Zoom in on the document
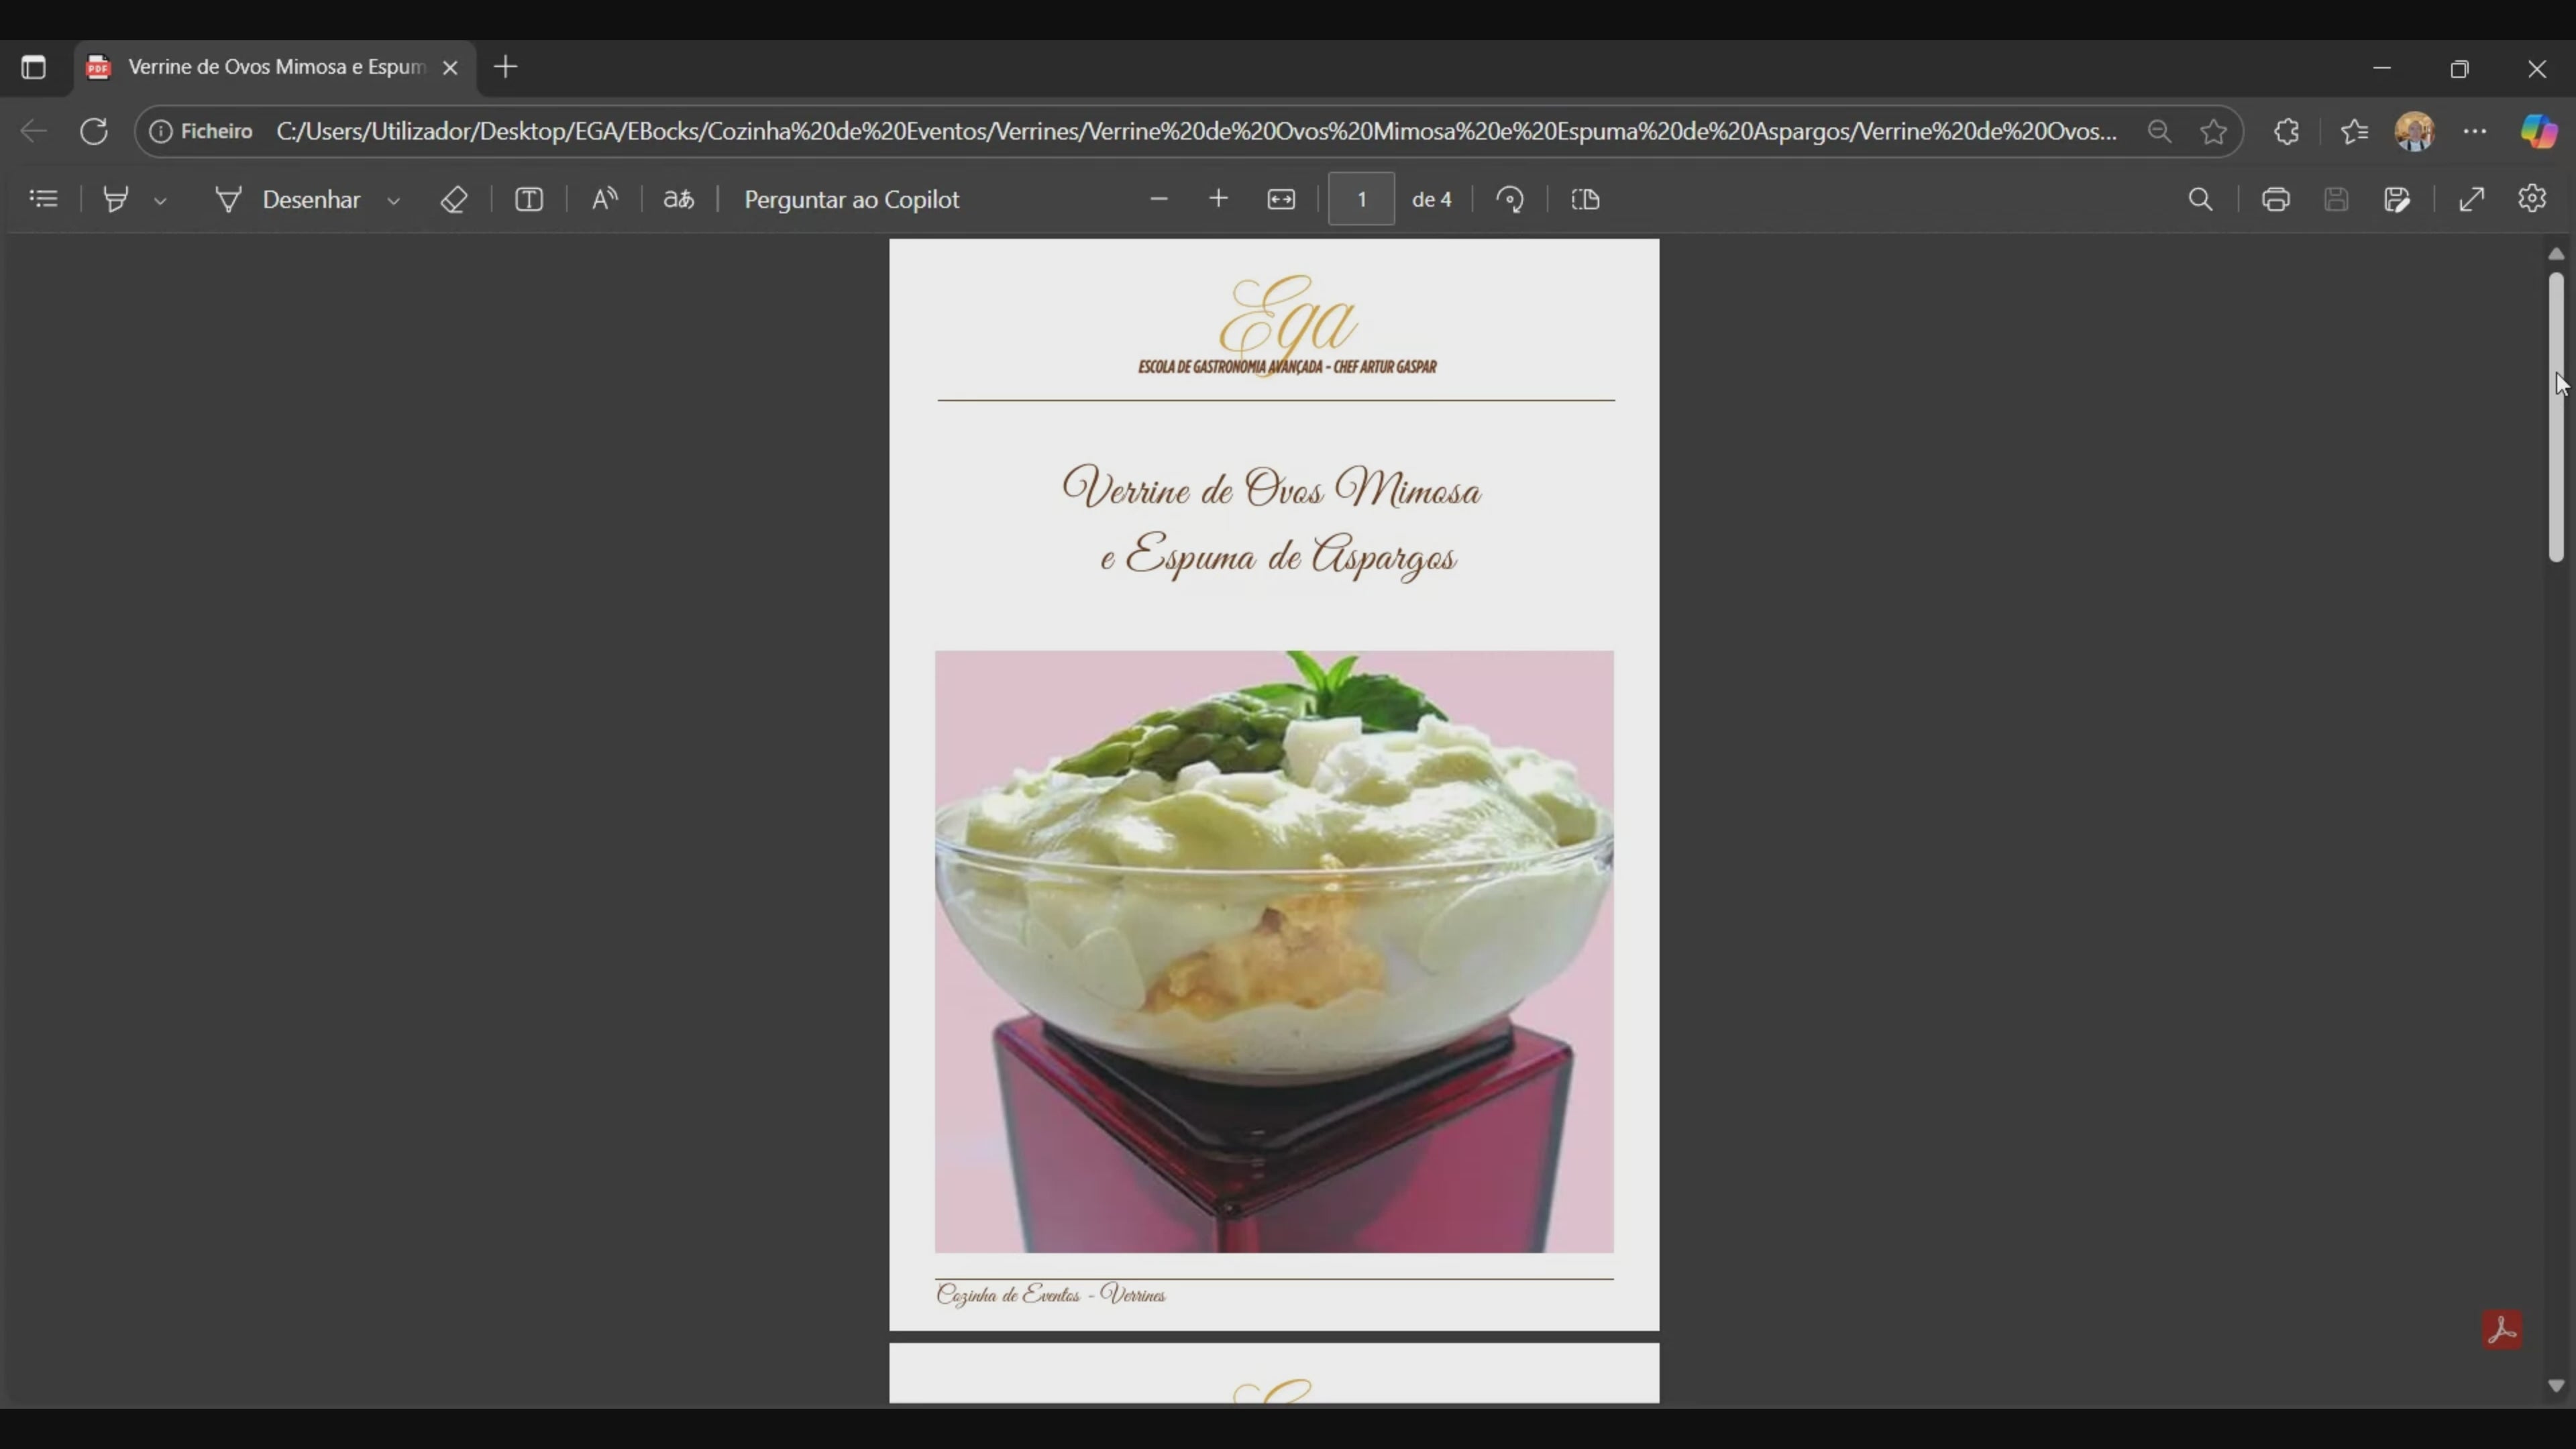2576x1449 pixels. [x=1219, y=198]
